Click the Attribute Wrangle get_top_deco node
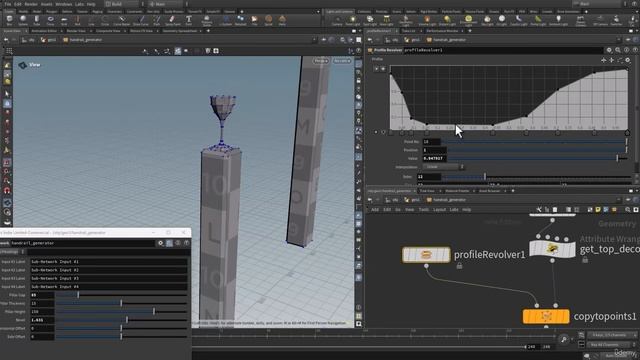Viewport: 640px width, 360px height. coord(552,249)
